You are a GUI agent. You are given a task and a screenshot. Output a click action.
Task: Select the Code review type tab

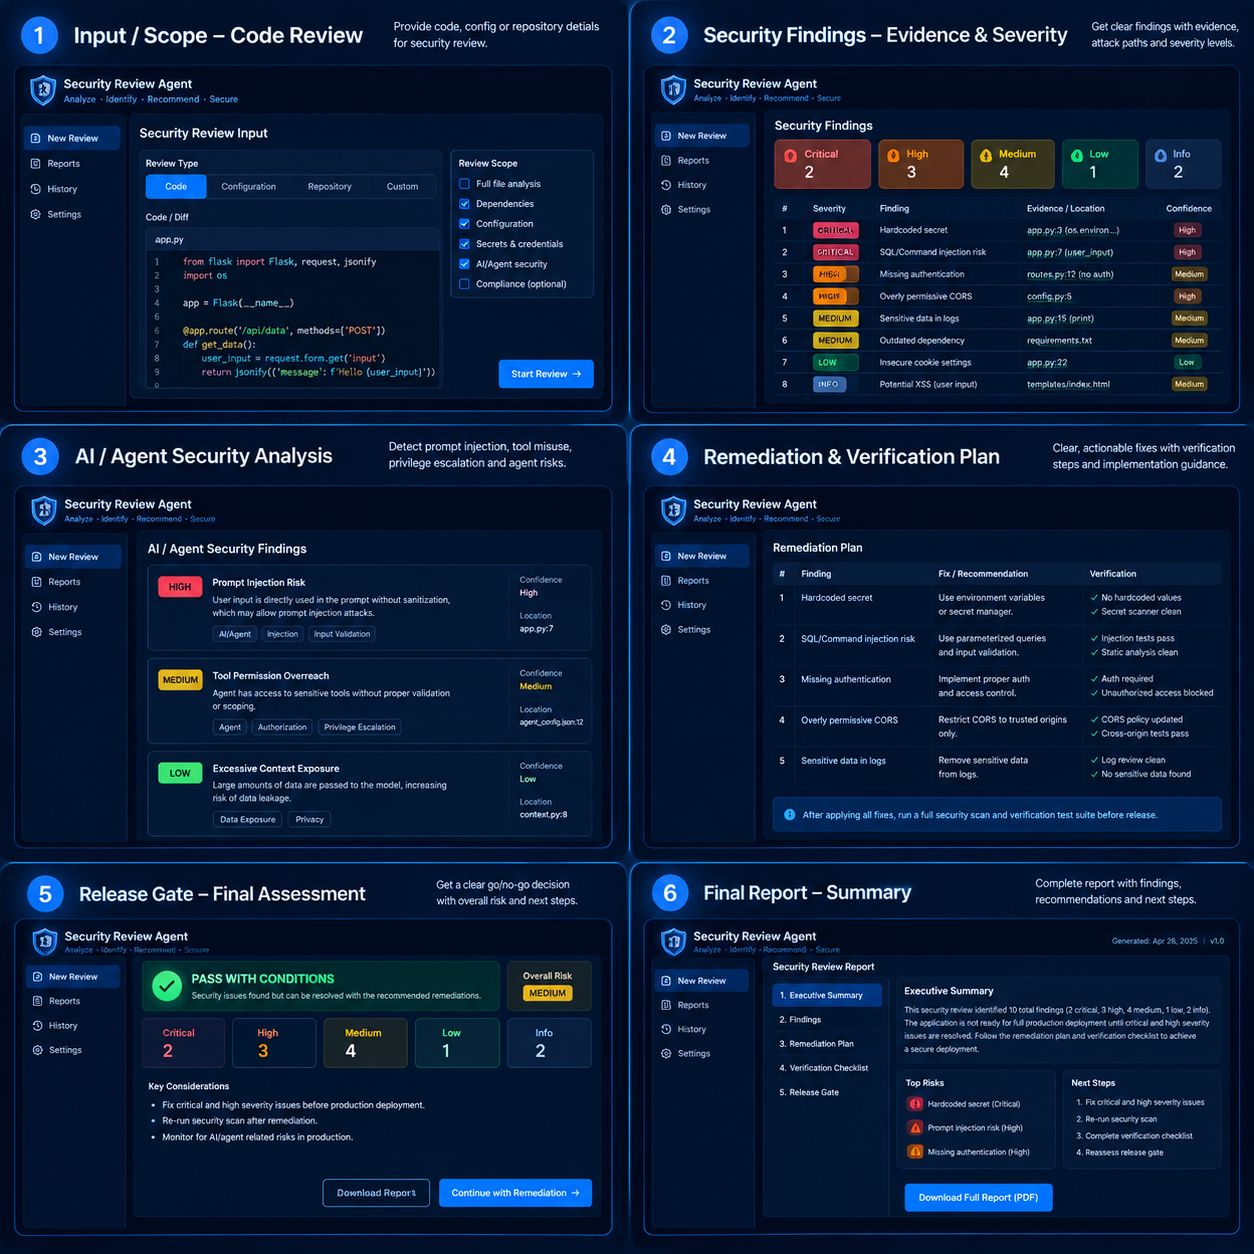coord(176,187)
